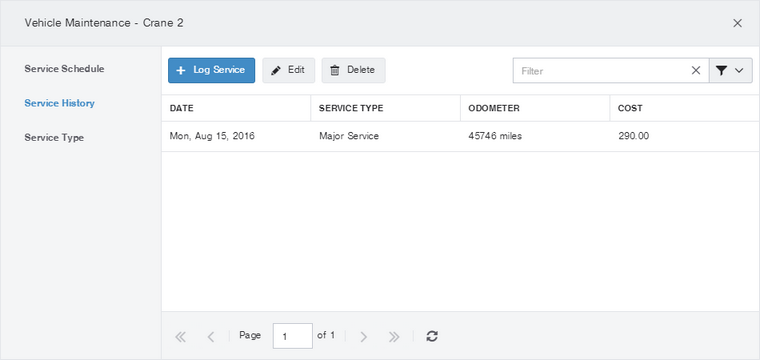The width and height of the screenshot is (760, 360).
Task: Select the Mon, Aug 15, 2016 service row
Action: (x=460, y=137)
